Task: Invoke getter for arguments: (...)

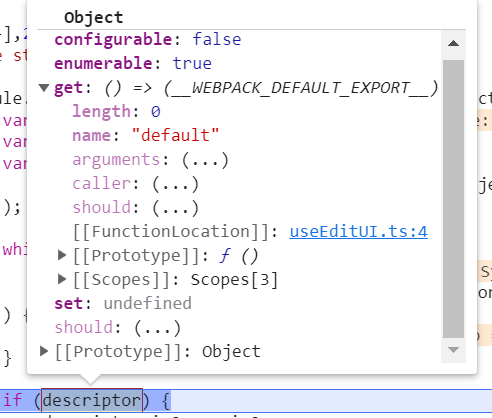Action: pos(205,160)
